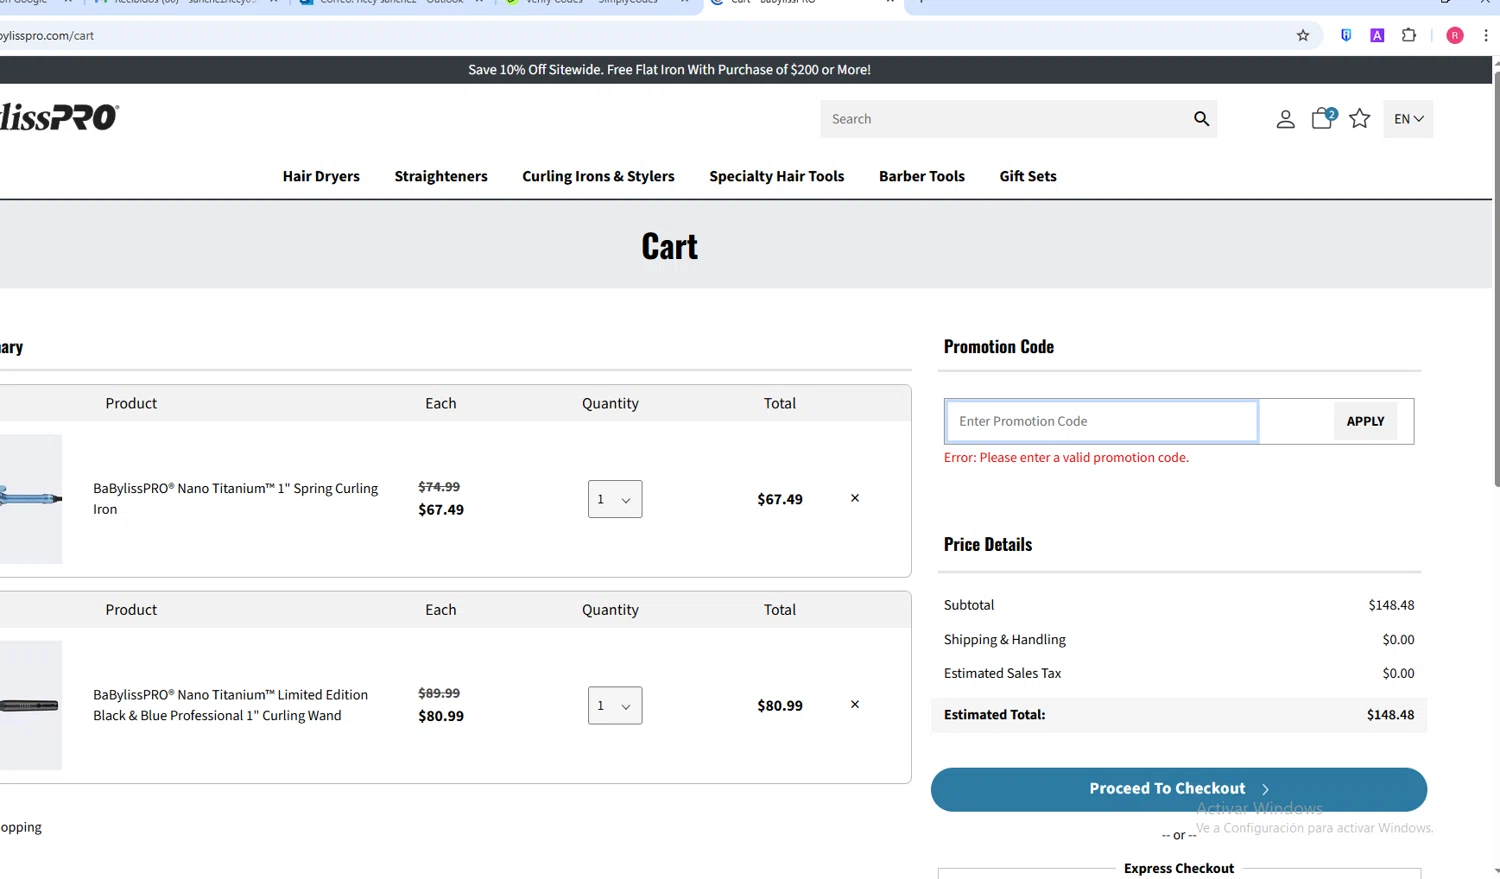Open Curling Irons & Stylers menu
The image size is (1500, 879).
[598, 176]
